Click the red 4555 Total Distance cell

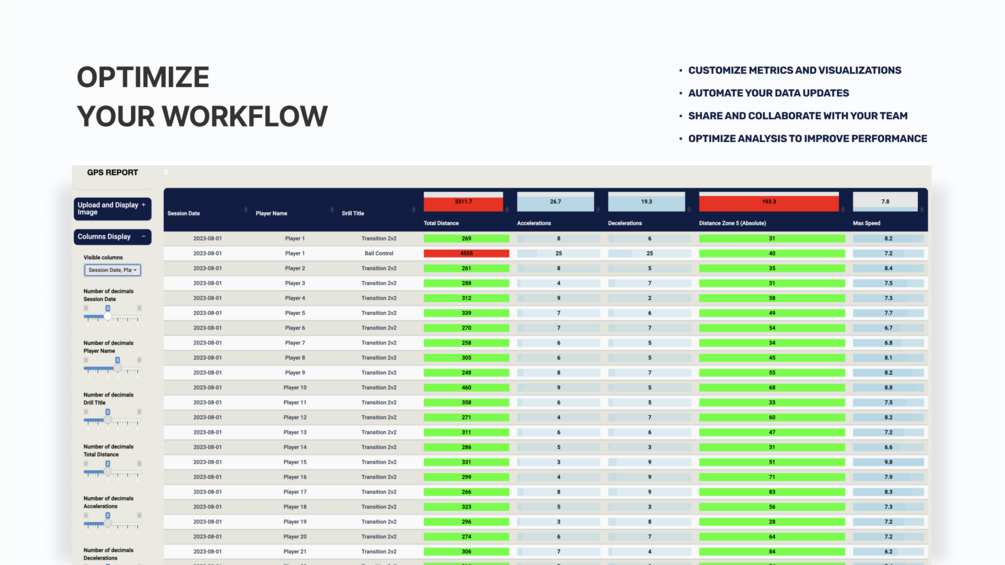click(x=466, y=254)
